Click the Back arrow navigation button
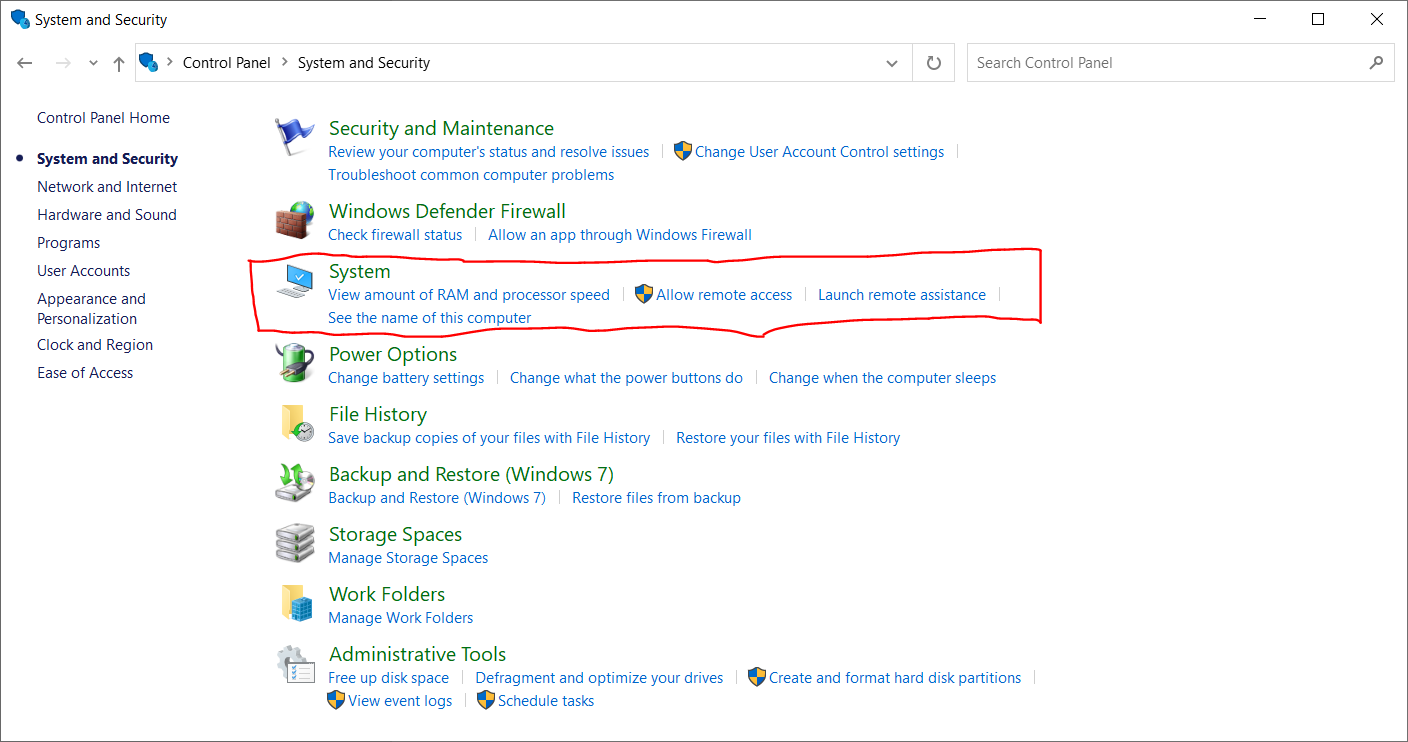The image size is (1408, 742). tap(25, 63)
